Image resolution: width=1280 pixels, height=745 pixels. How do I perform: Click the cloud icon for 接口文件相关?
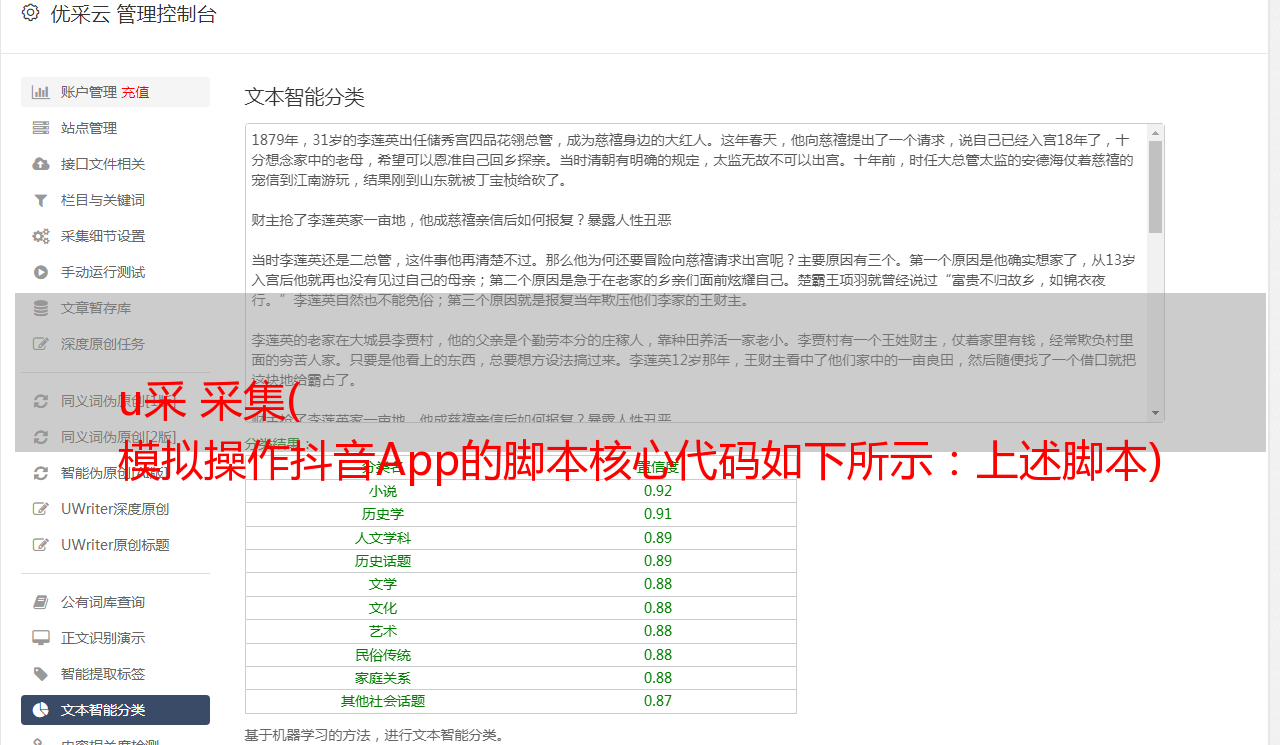click(41, 164)
